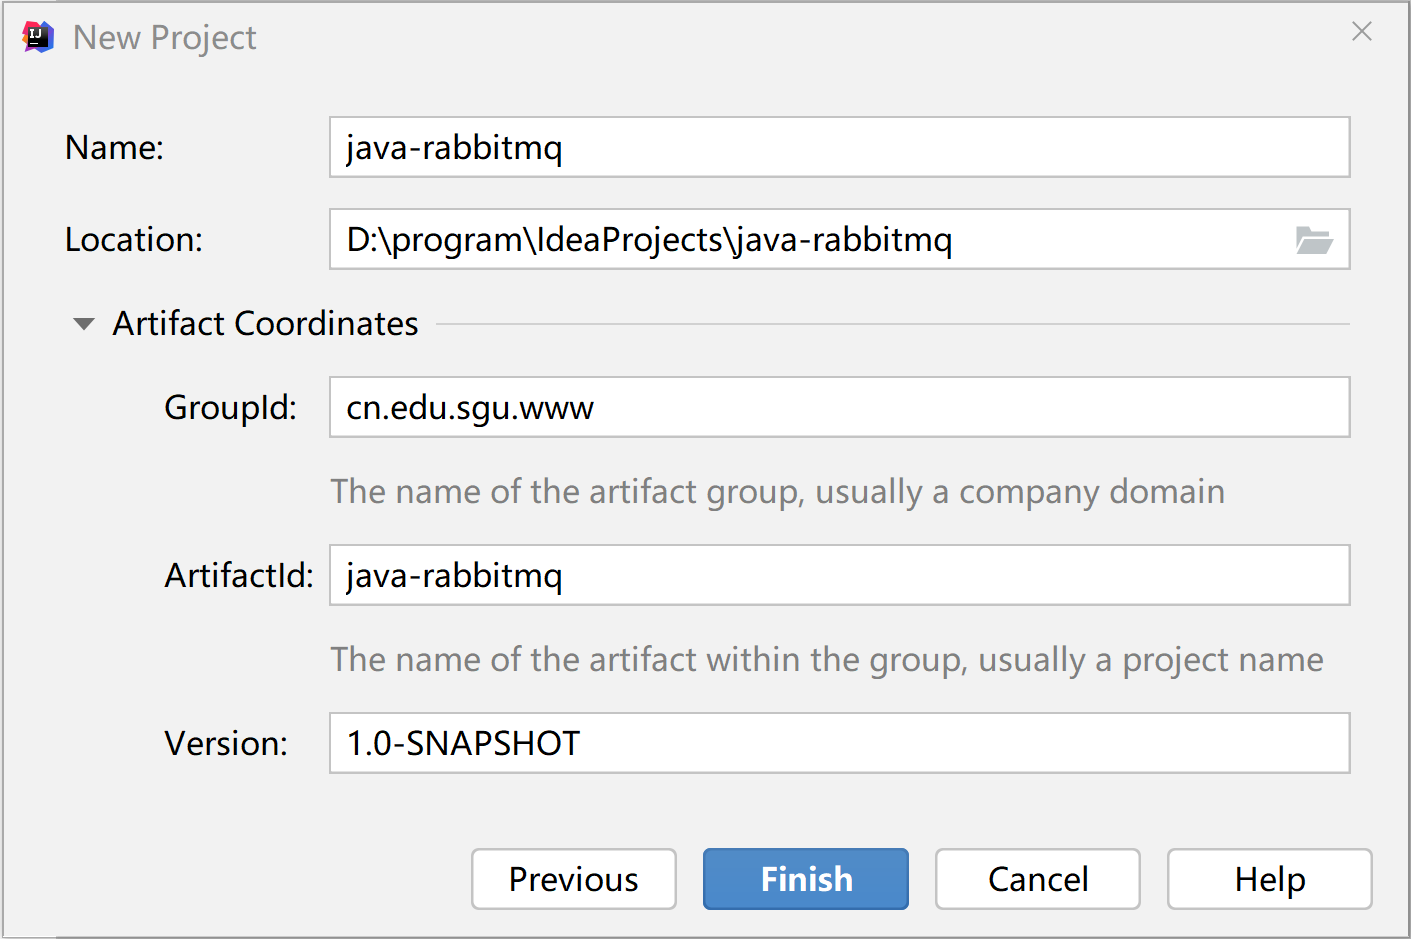Click the GroupId hint text
This screenshot has width=1411, height=939.
tap(778, 491)
